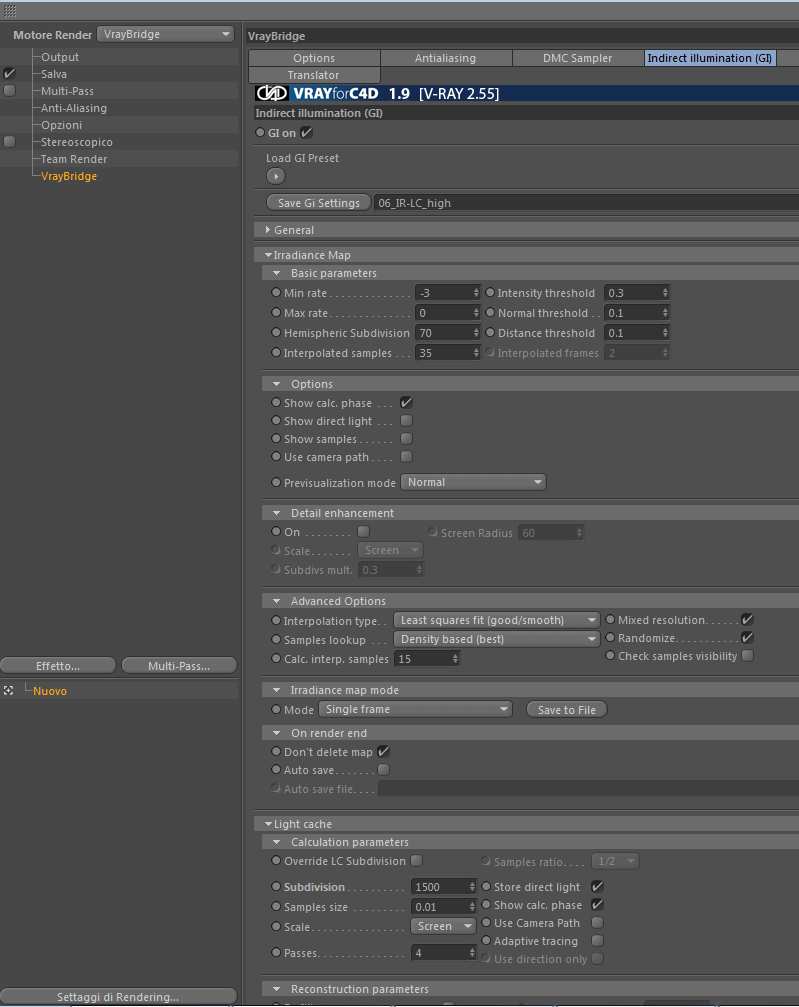
Task: Open the Light cache Scale dropdown
Action: 443,926
